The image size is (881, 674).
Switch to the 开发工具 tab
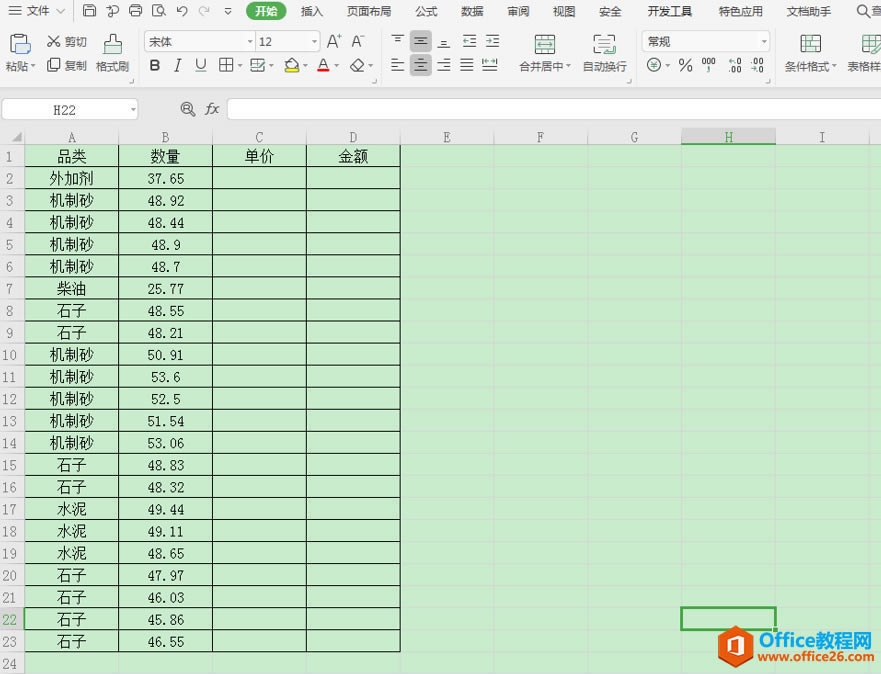coord(670,11)
